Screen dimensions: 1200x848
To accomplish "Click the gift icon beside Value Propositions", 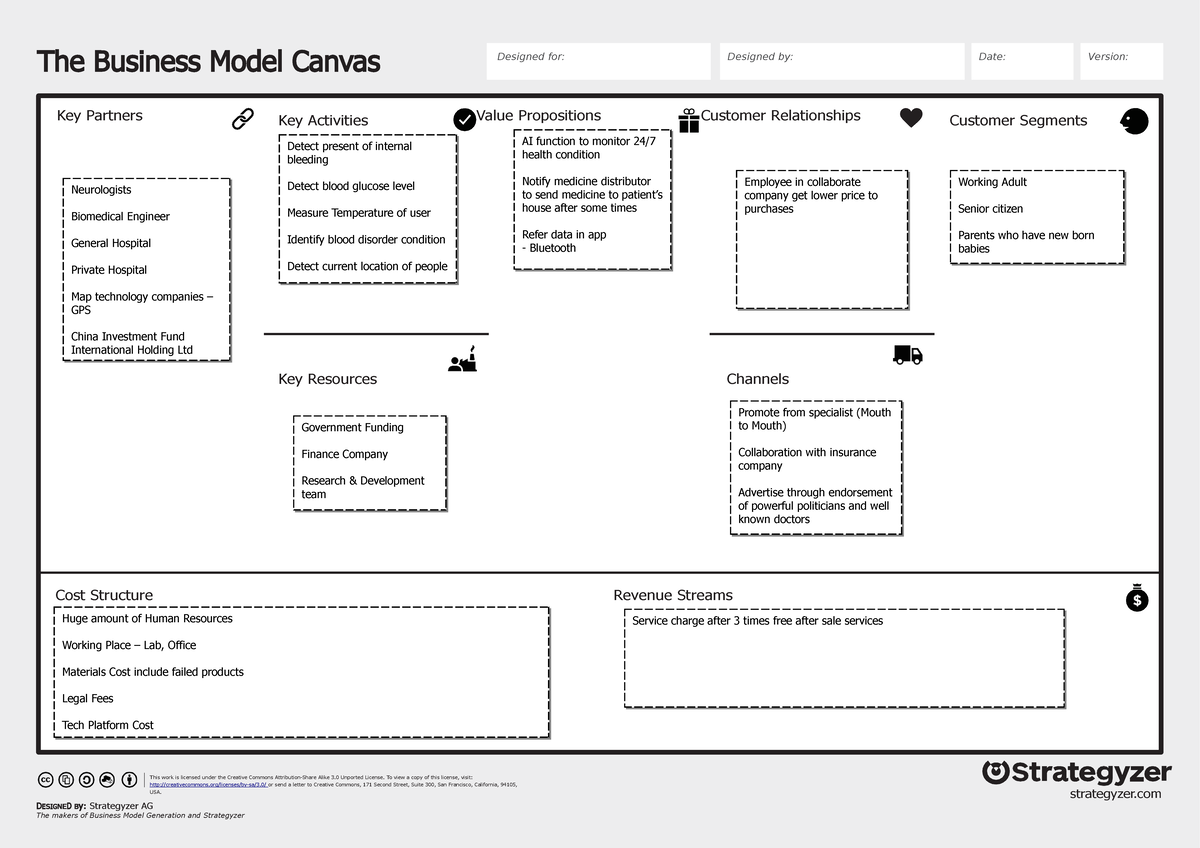I will [688, 118].
